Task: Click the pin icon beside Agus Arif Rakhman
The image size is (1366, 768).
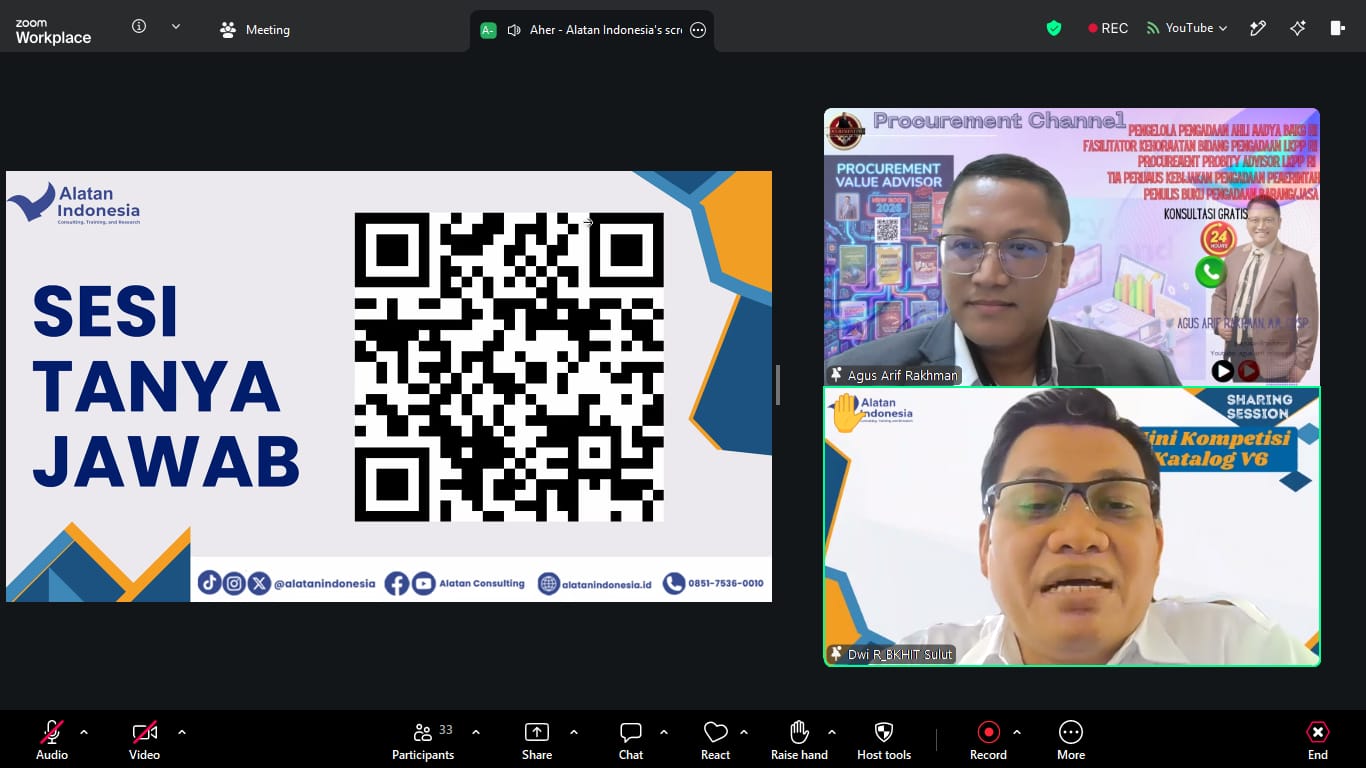Action: (x=836, y=376)
